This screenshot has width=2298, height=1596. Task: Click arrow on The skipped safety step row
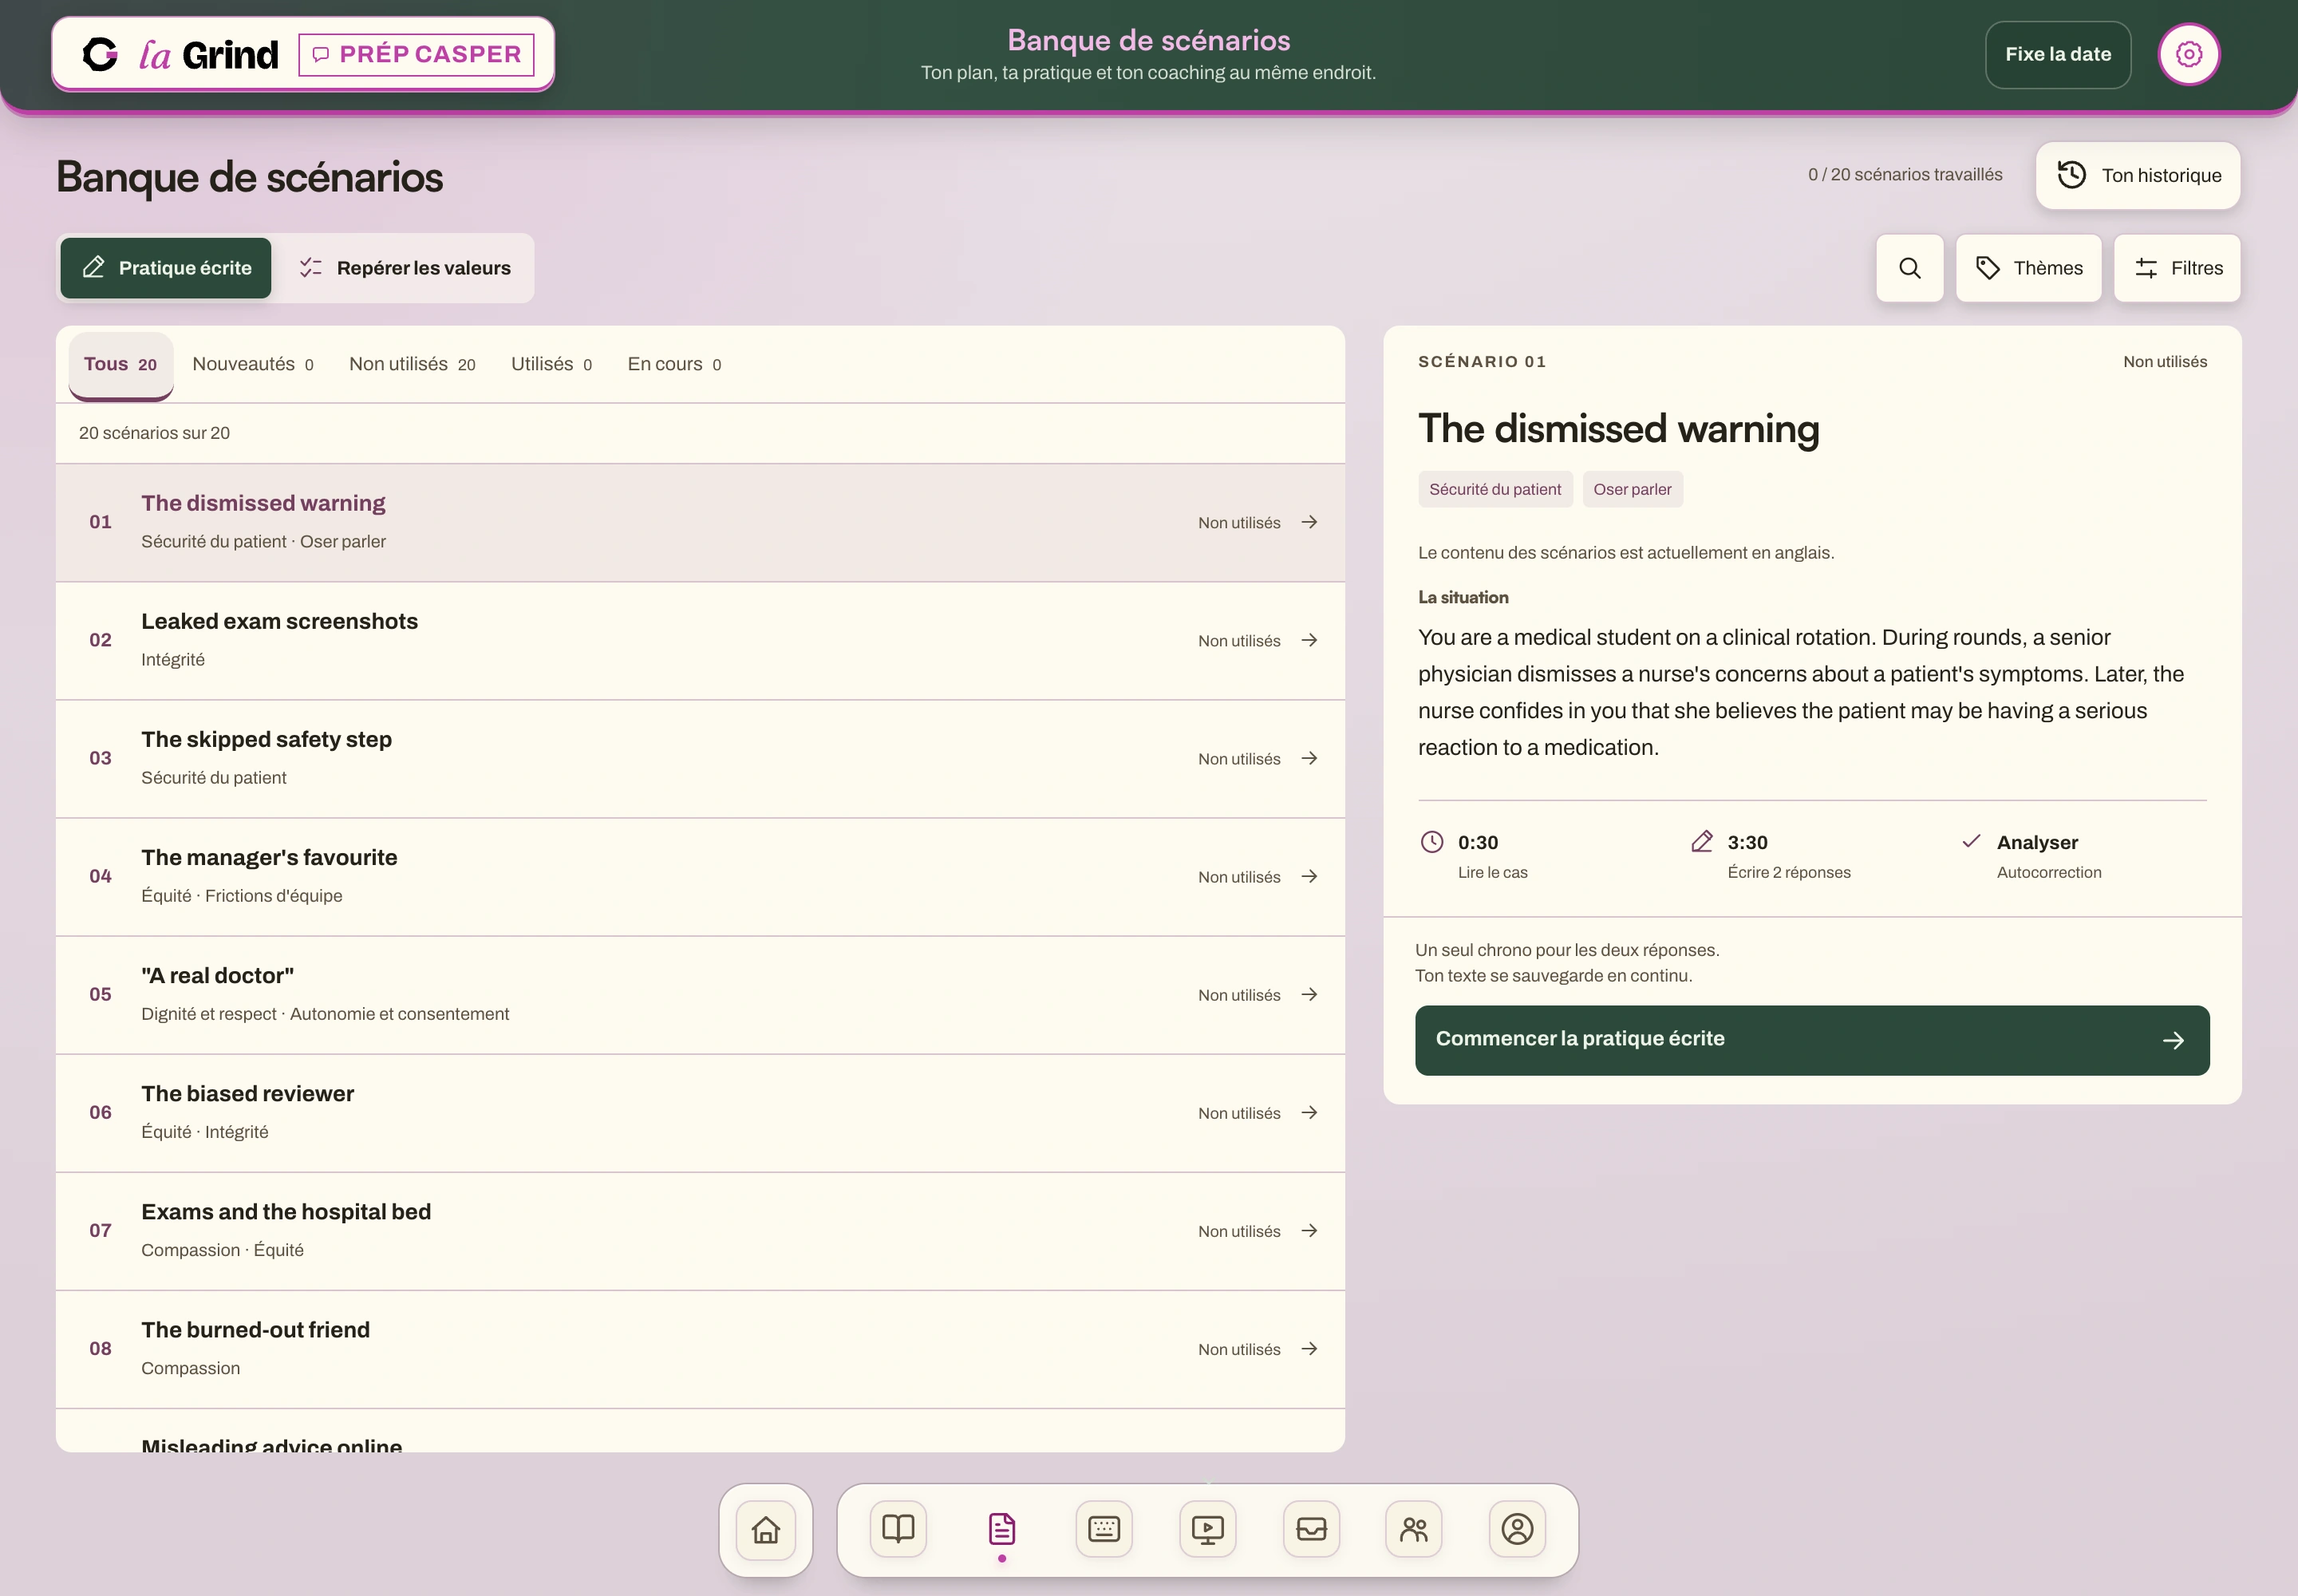(1309, 758)
